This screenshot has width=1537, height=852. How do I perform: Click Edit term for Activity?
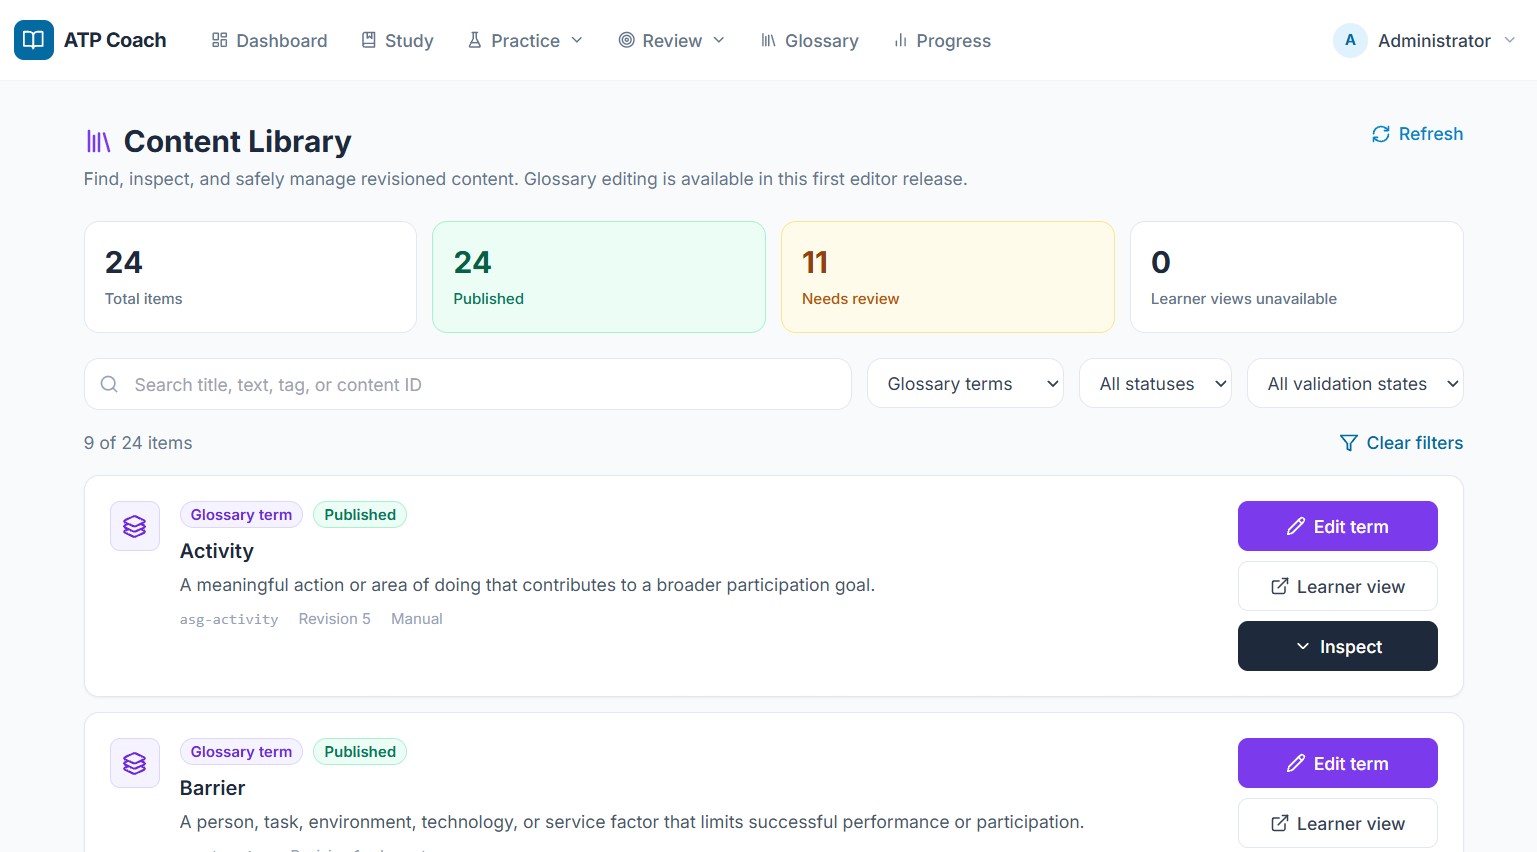1338,526
